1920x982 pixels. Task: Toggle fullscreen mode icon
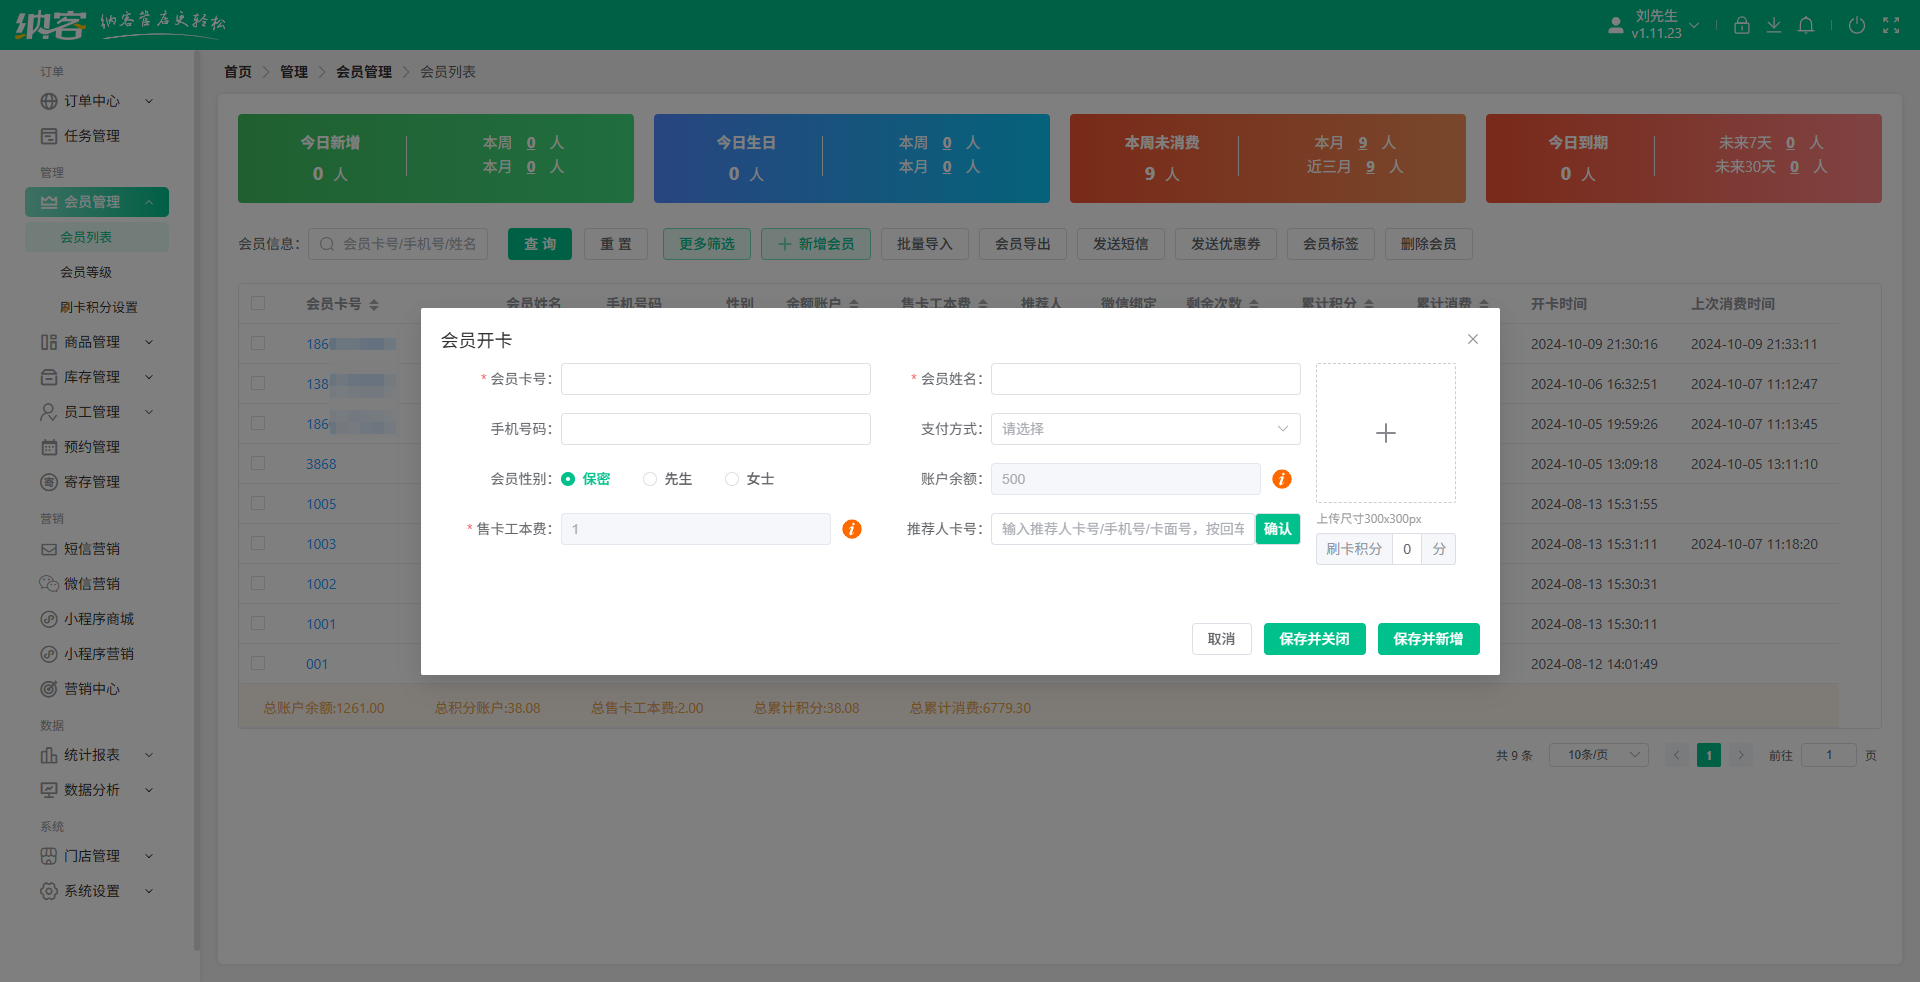click(1890, 25)
